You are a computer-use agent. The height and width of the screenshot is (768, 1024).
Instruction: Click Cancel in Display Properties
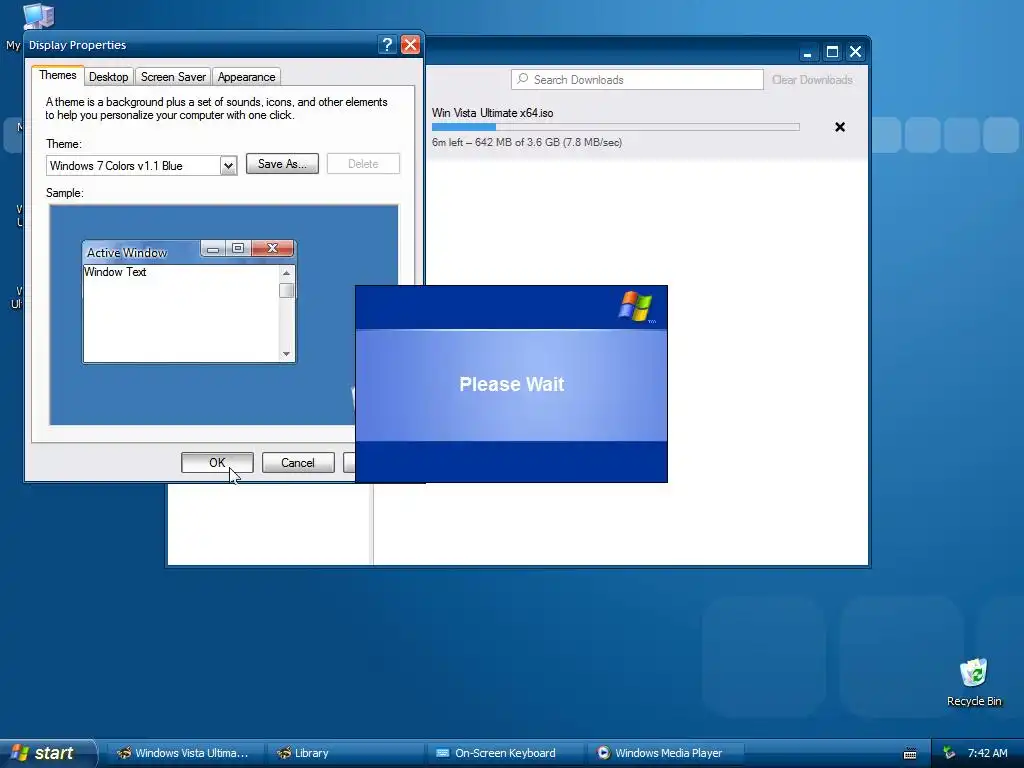point(298,463)
